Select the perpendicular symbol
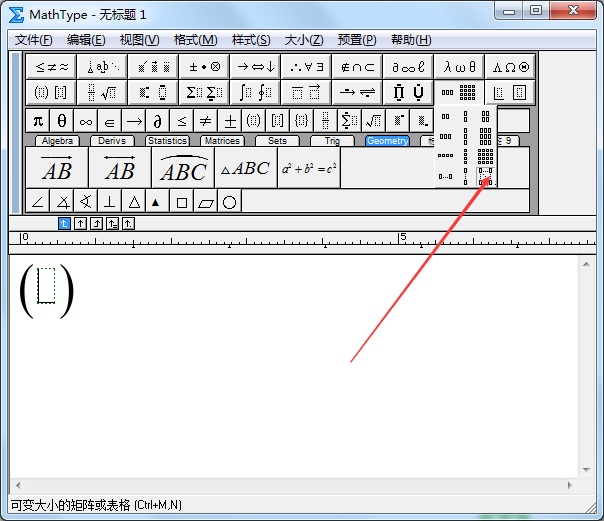This screenshot has height=521, width=604. [x=110, y=202]
